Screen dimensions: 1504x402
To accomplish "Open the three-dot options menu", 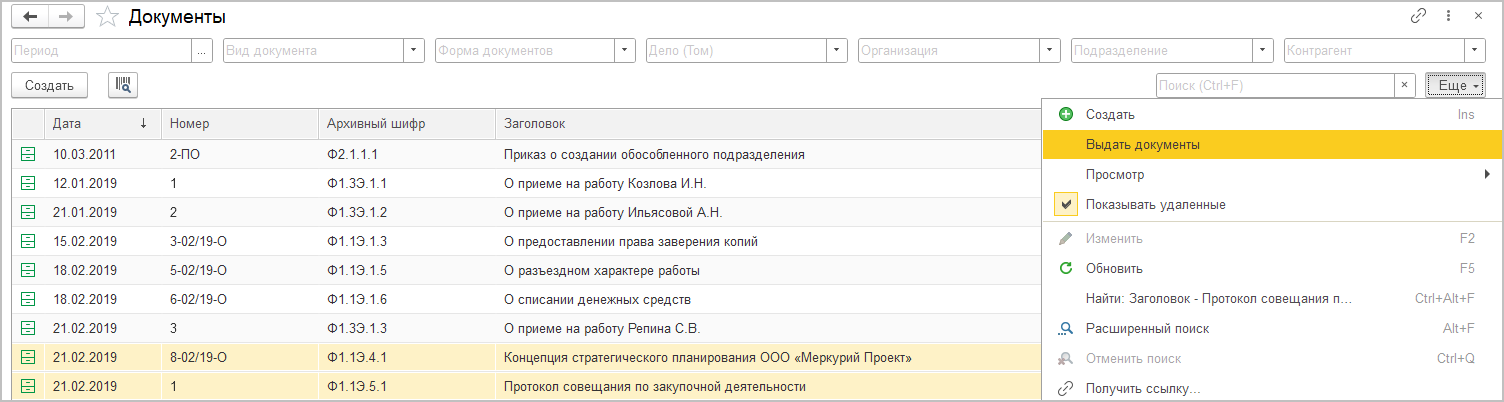I will coord(1448,16).
